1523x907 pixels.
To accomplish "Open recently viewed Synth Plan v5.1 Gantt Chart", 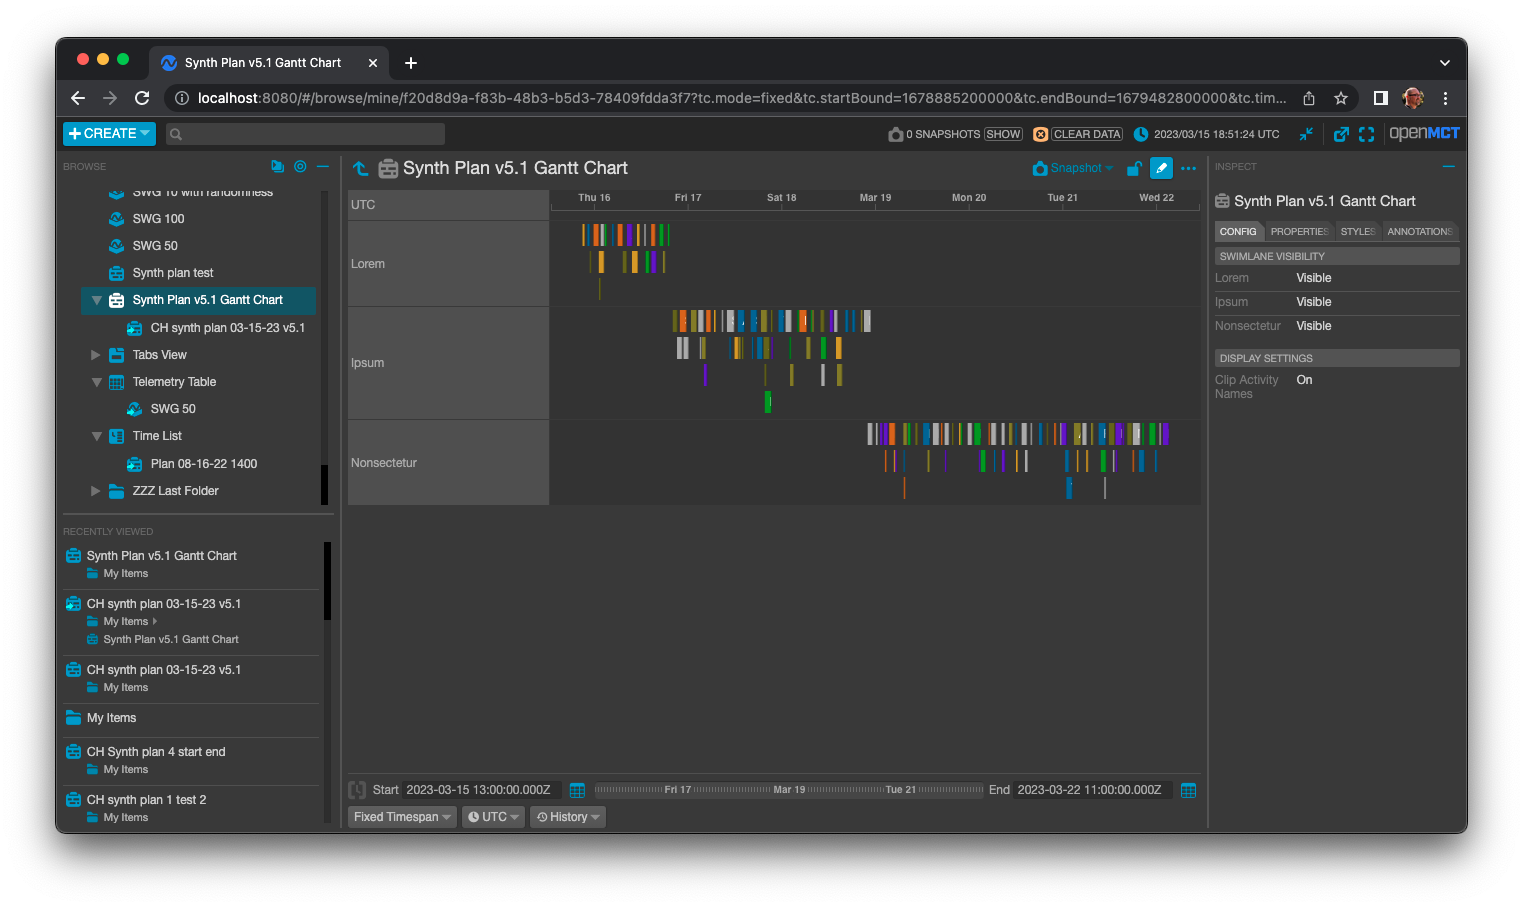I will 161,556.
